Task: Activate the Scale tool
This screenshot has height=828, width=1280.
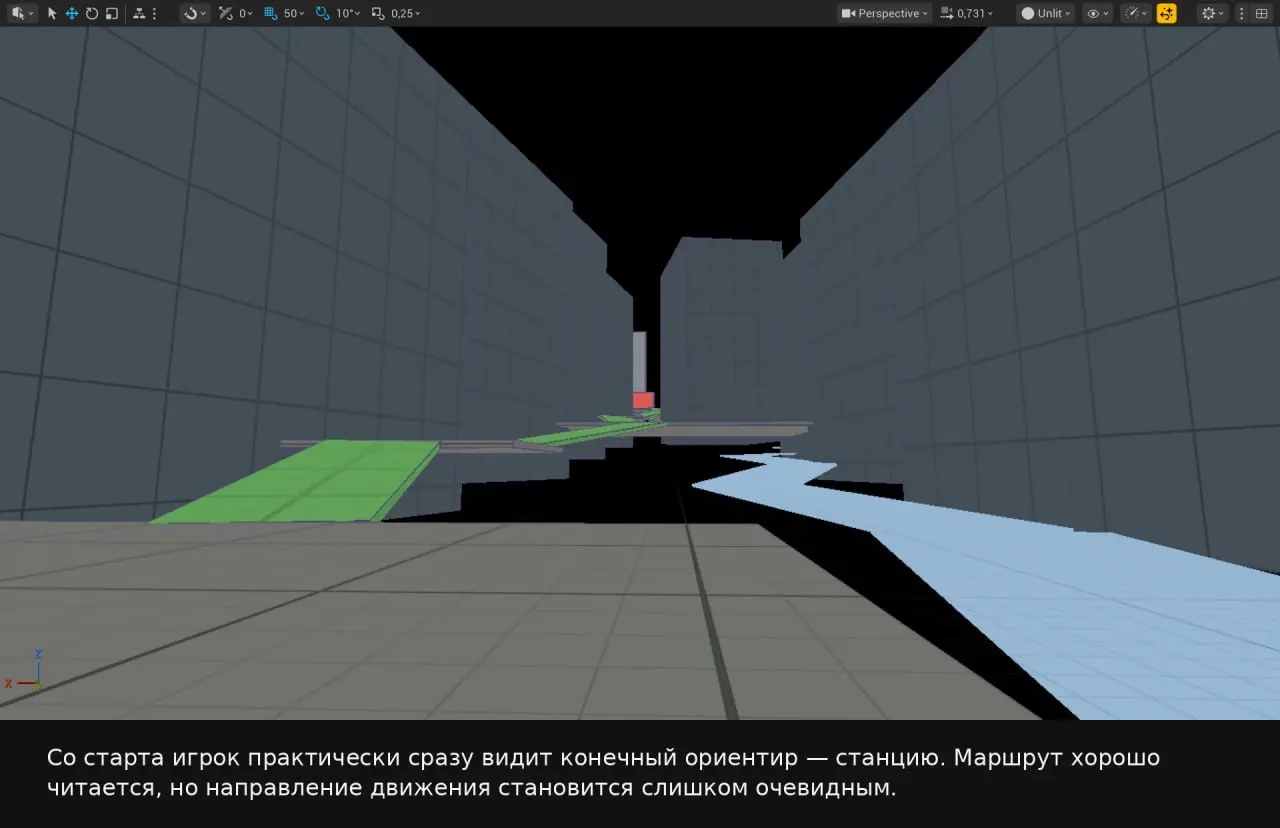Action: [112, 13]
